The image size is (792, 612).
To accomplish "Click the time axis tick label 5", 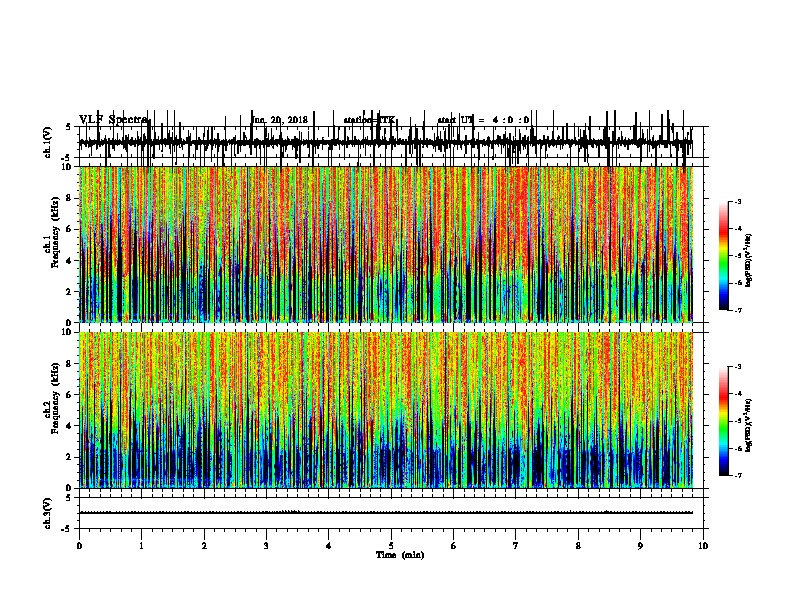I will point(391,546).
